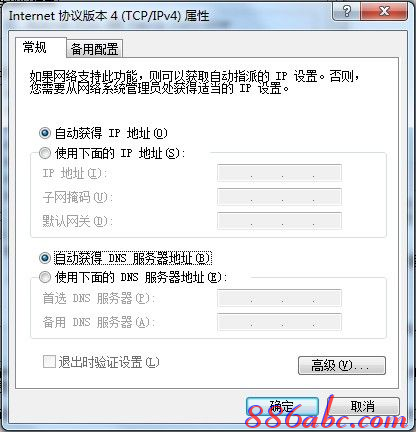Confirm with the 确定 button
Image resolution: width=416 pixels, height=432 pixels.
[282, 407]
